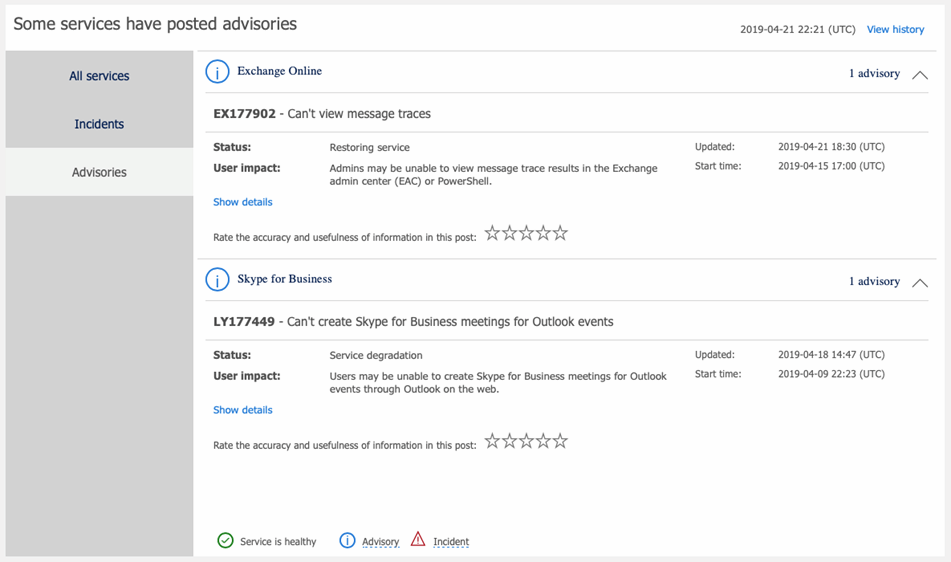The width and height of the screenshot is (951, 562).
Task: Click the green Service is healthy legend icon
Action: coord(225,540)
